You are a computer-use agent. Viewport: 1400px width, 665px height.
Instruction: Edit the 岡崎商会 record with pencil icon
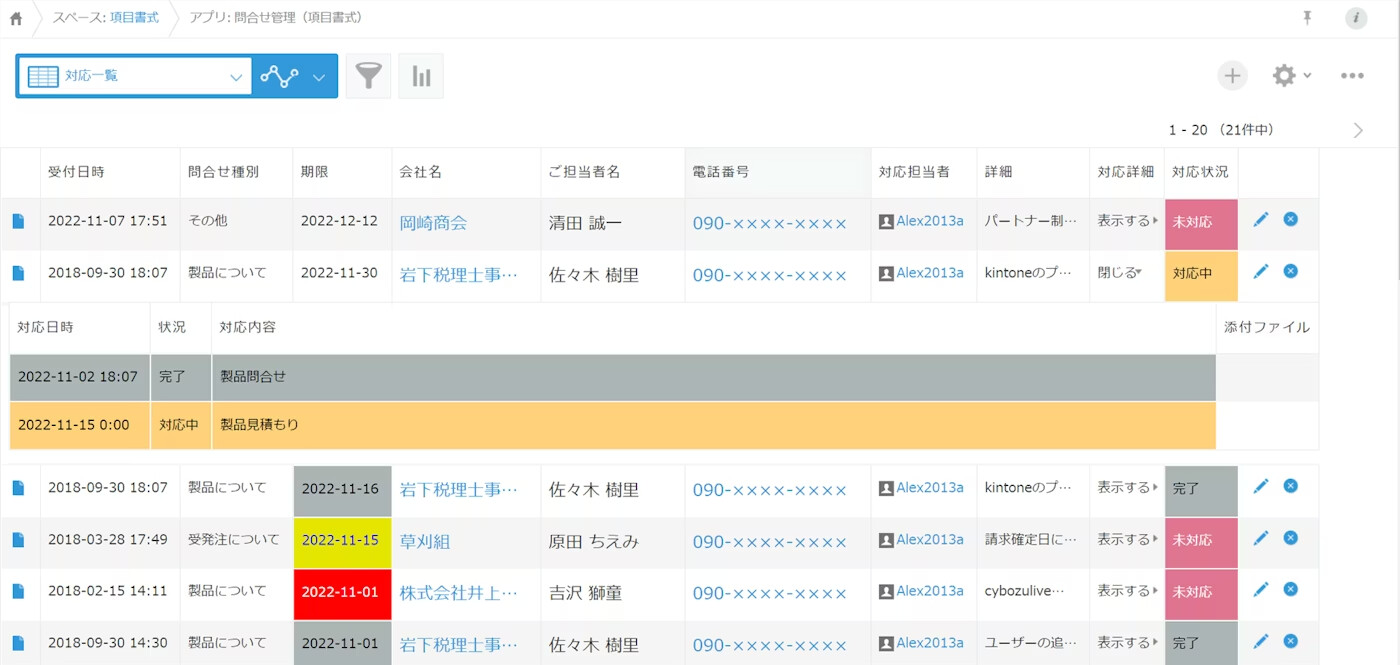pyautogui.click(x=1260, y=220)
